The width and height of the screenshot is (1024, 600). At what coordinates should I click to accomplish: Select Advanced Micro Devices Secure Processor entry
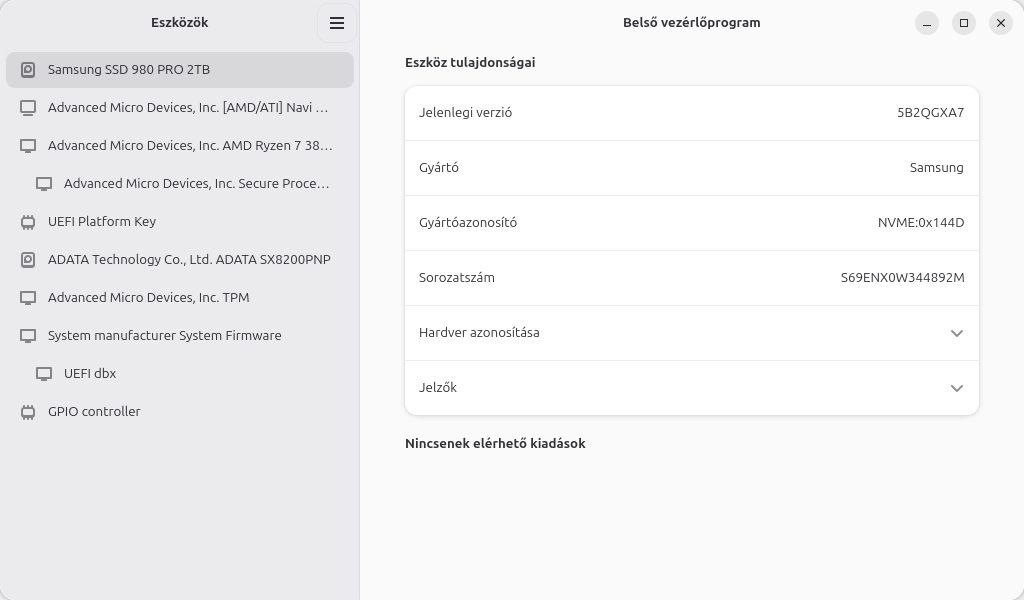pyautogui.click(x=196, y=184)
